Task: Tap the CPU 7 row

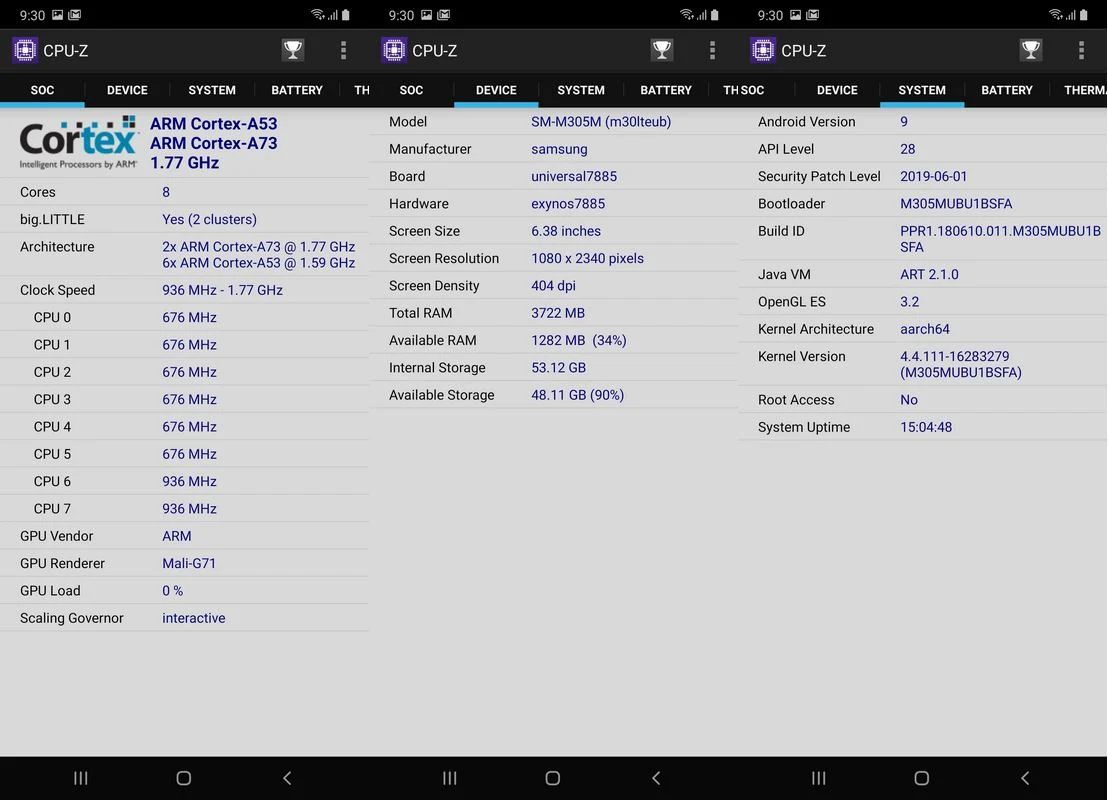Action: [184, 509]
